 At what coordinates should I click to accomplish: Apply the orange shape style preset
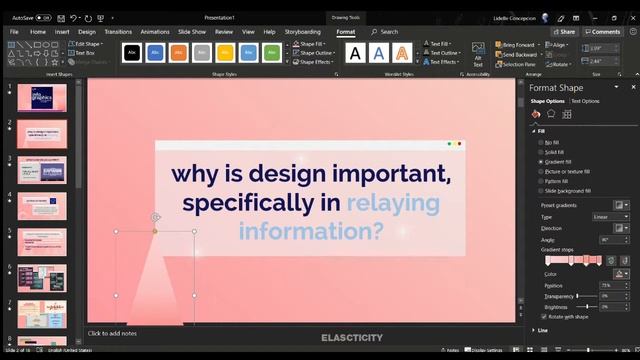click(x=178, y=53)
